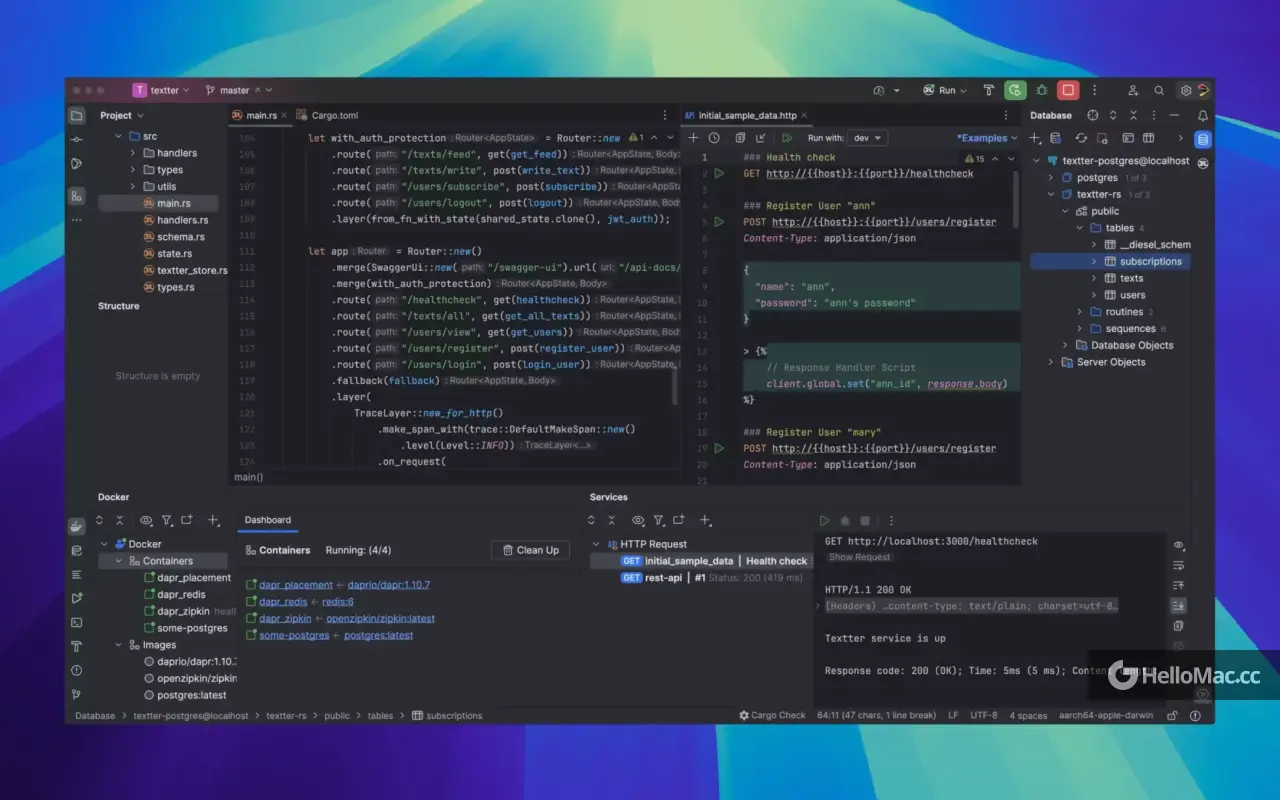Expand the routines node

pos(1080,312)
